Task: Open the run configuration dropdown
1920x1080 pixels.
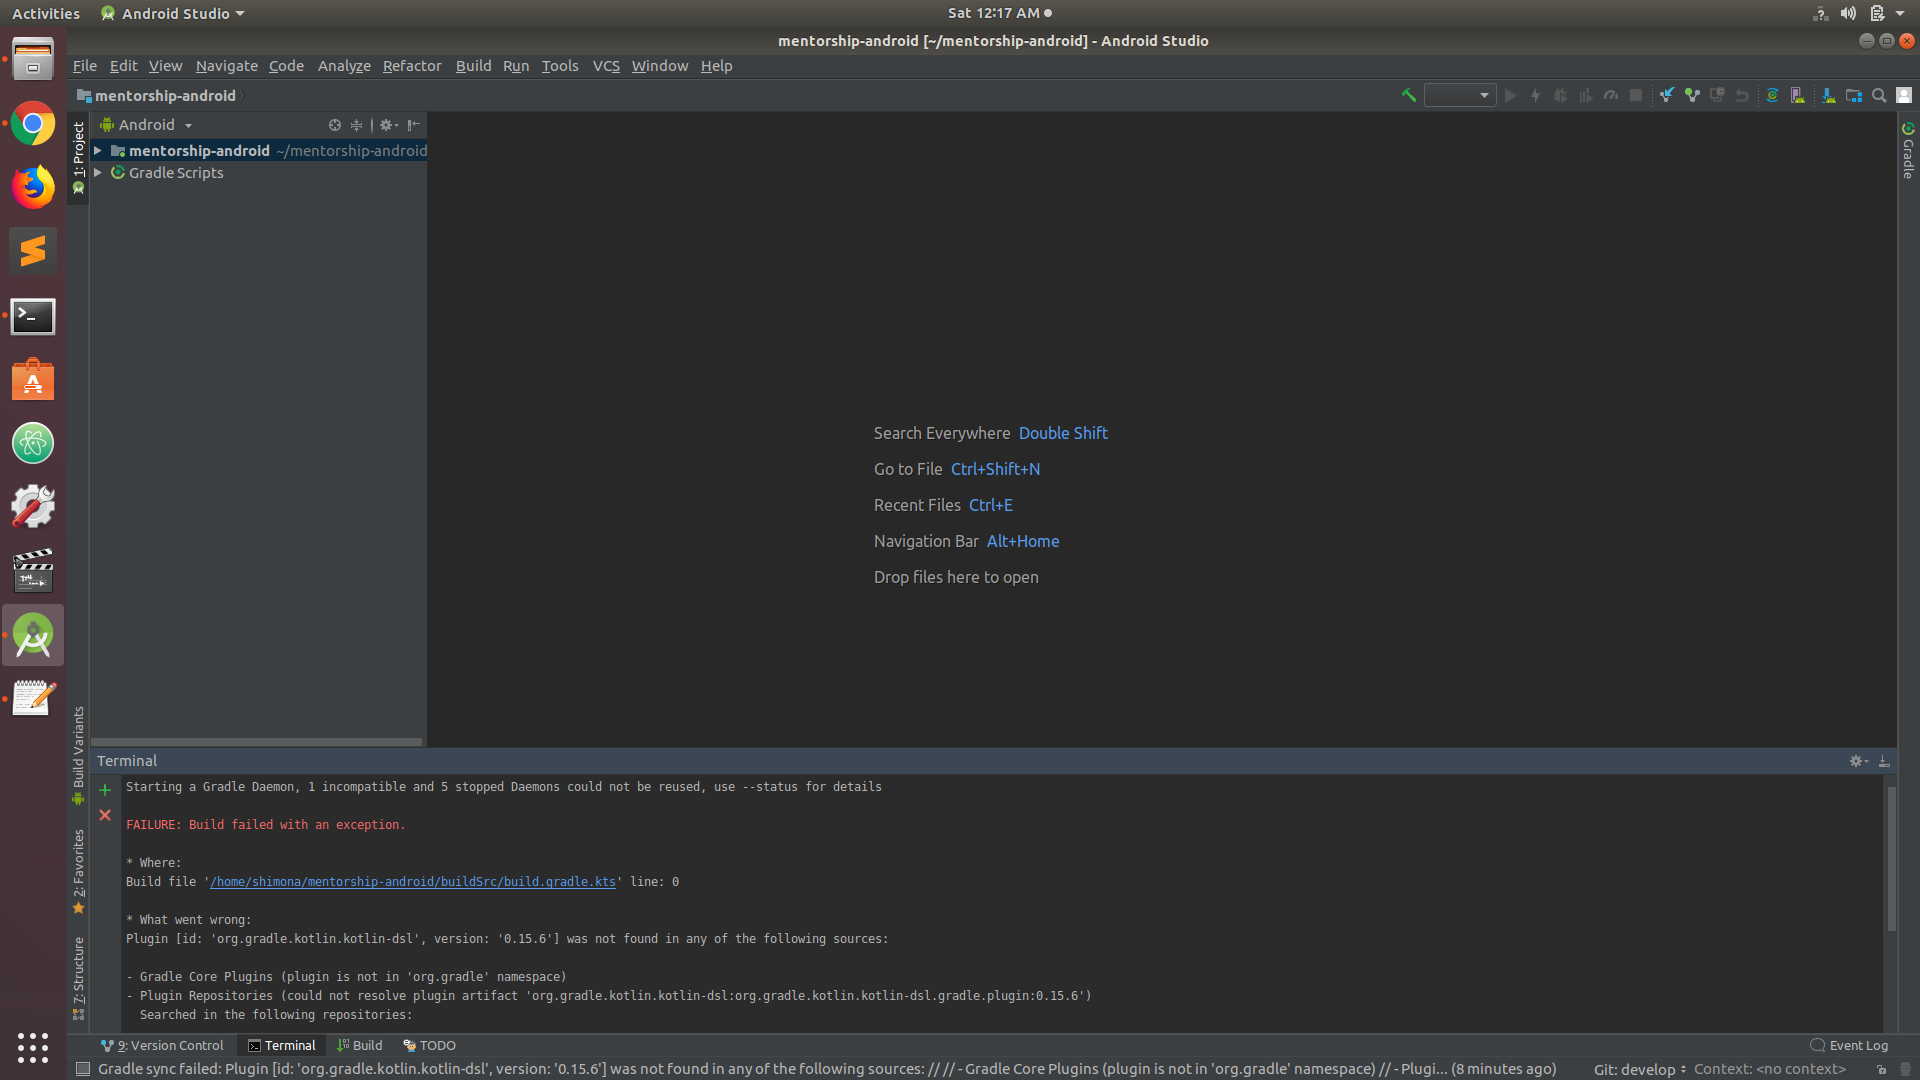Action: click(1460, 96)
